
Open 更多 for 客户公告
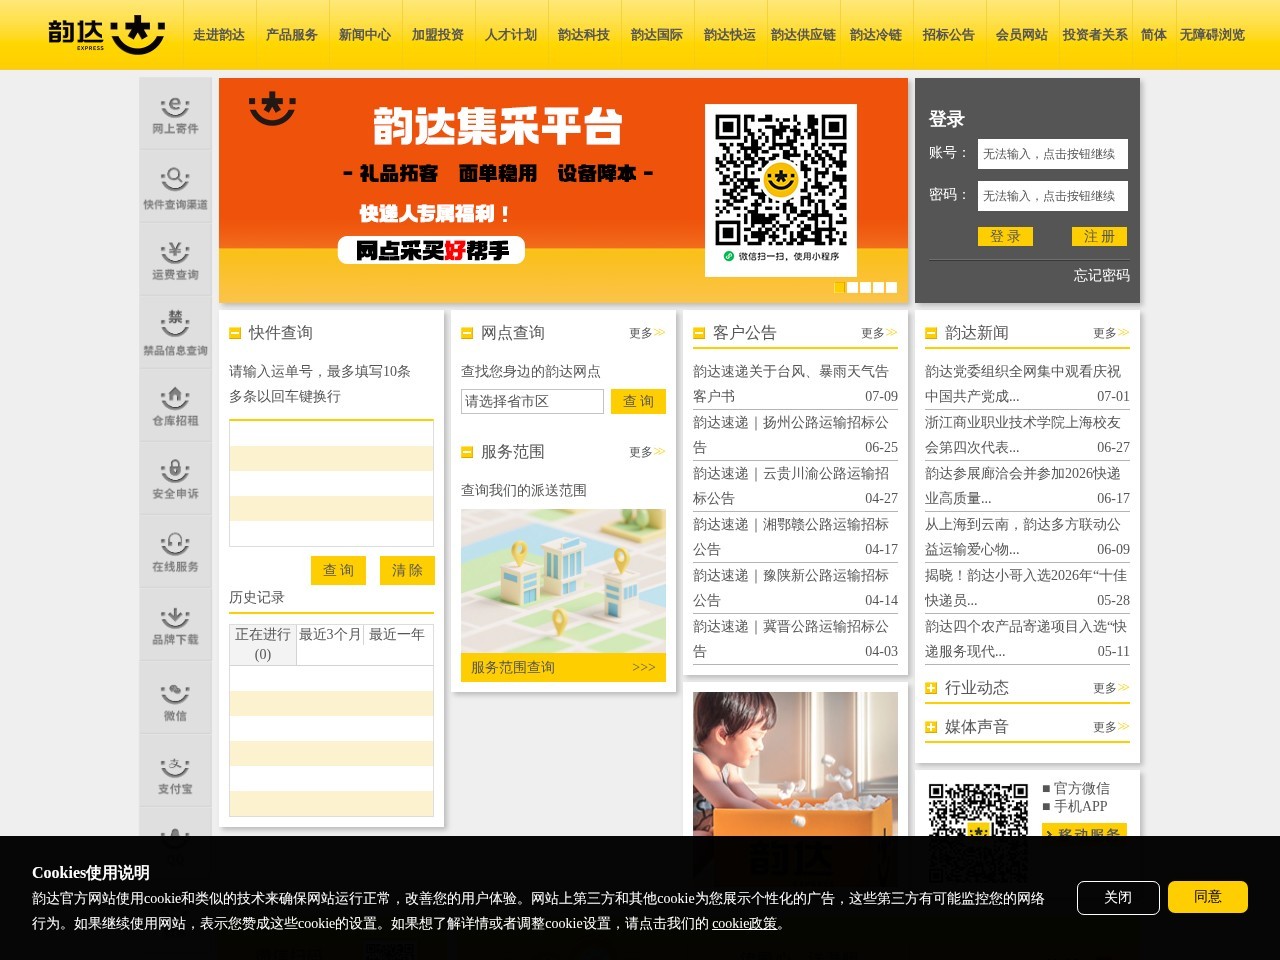879,333
